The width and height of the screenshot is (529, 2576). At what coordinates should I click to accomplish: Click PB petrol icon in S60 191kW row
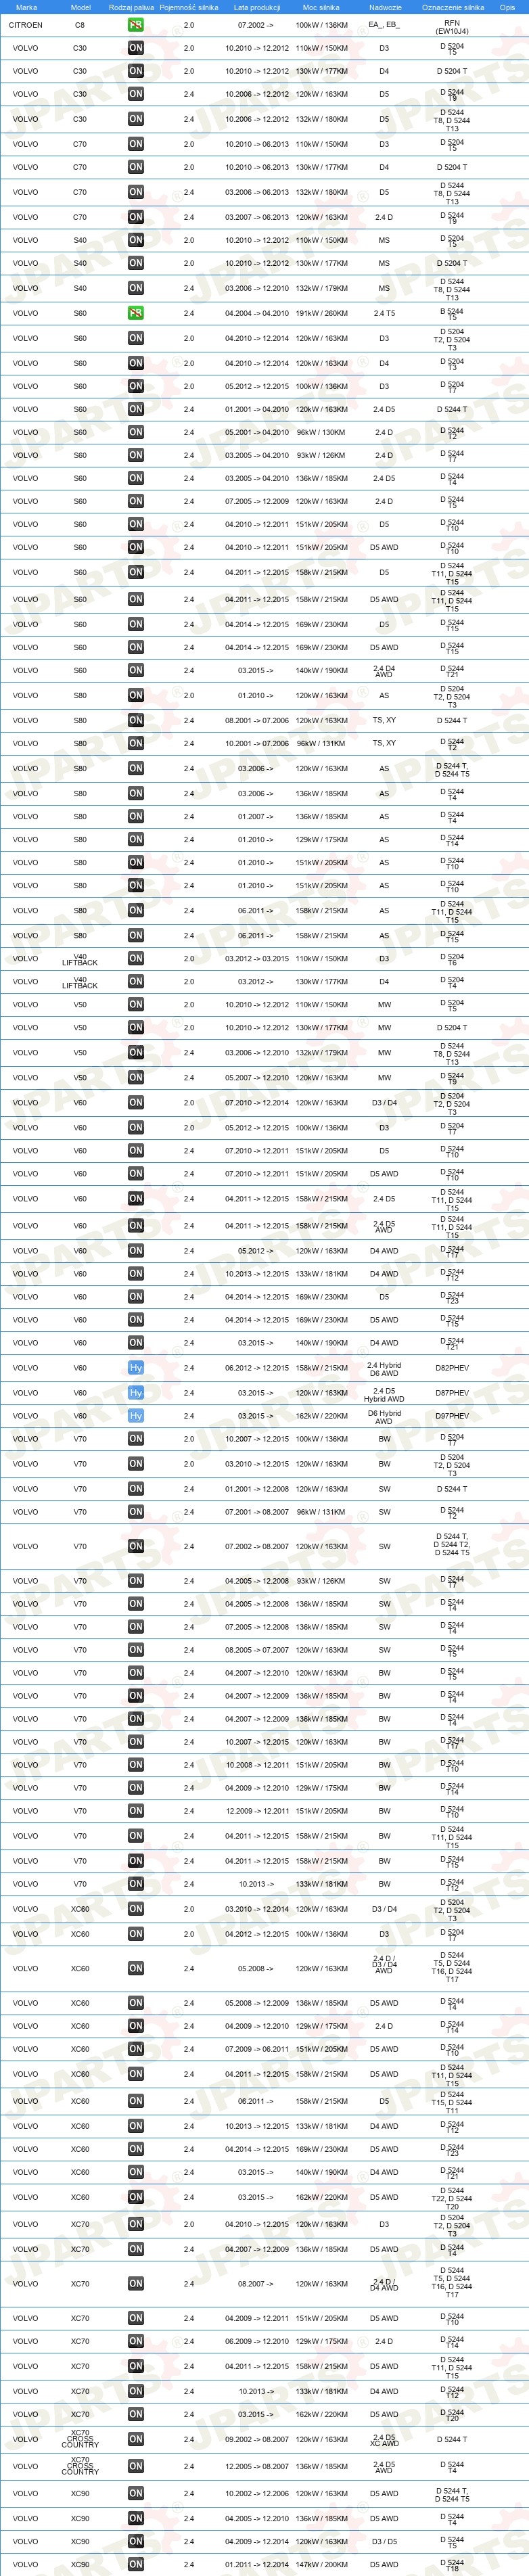[x=135, y=313]
